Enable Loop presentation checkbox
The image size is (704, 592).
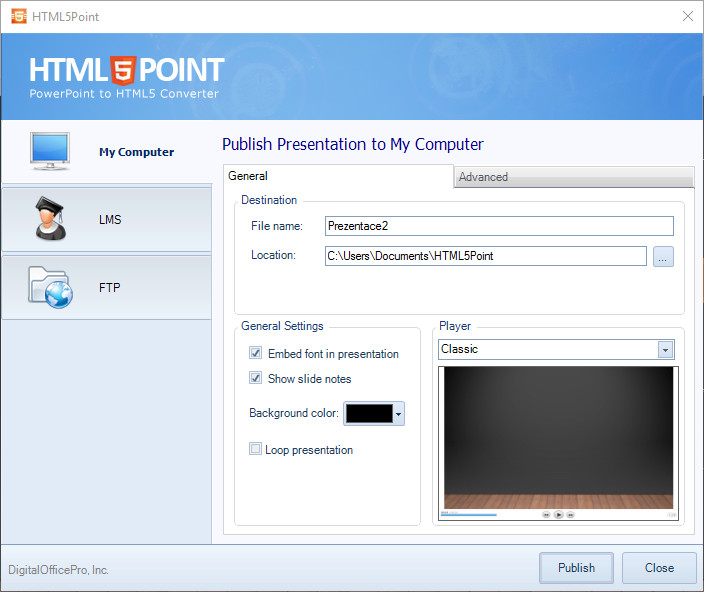(255, 448)
